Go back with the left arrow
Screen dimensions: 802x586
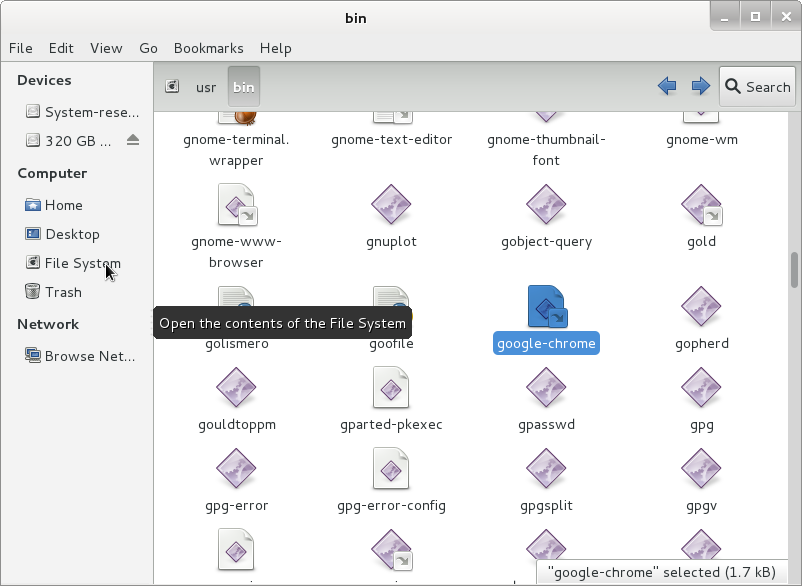pyautogui.click(x=667, y=86)
